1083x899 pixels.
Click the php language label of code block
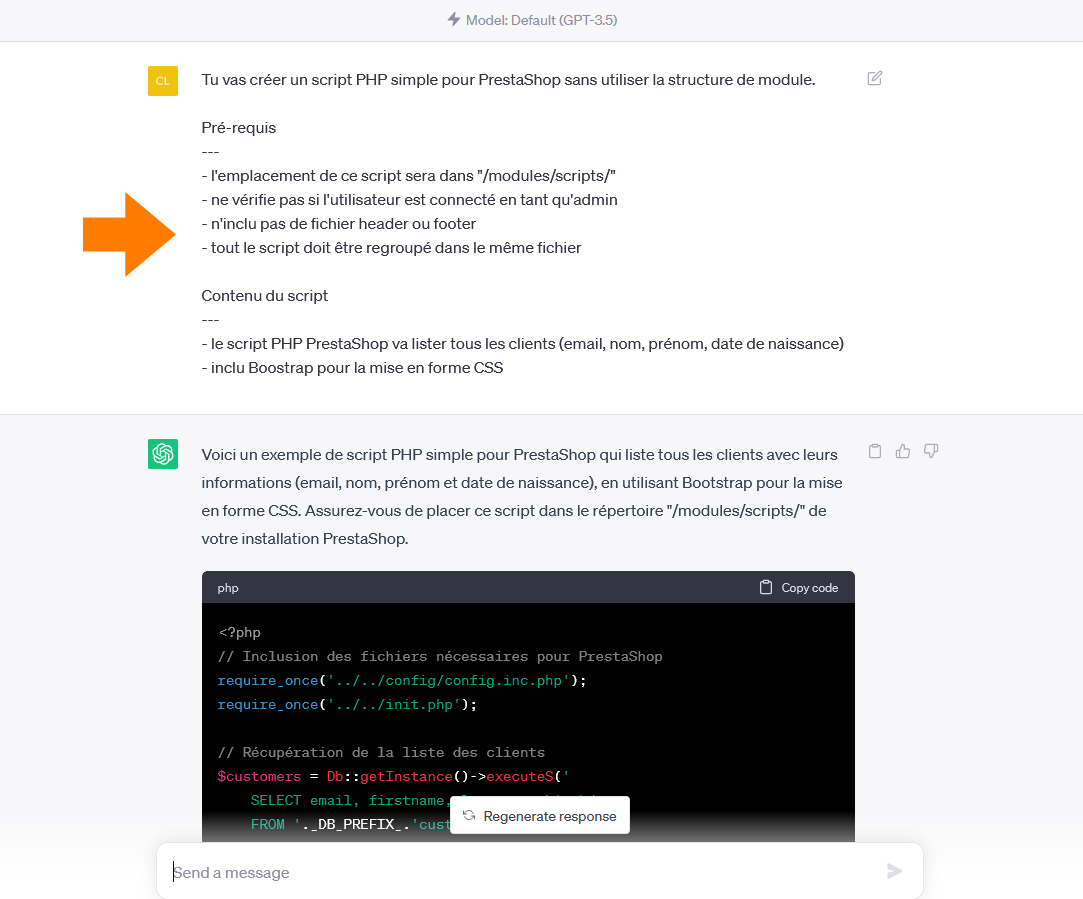228,588
